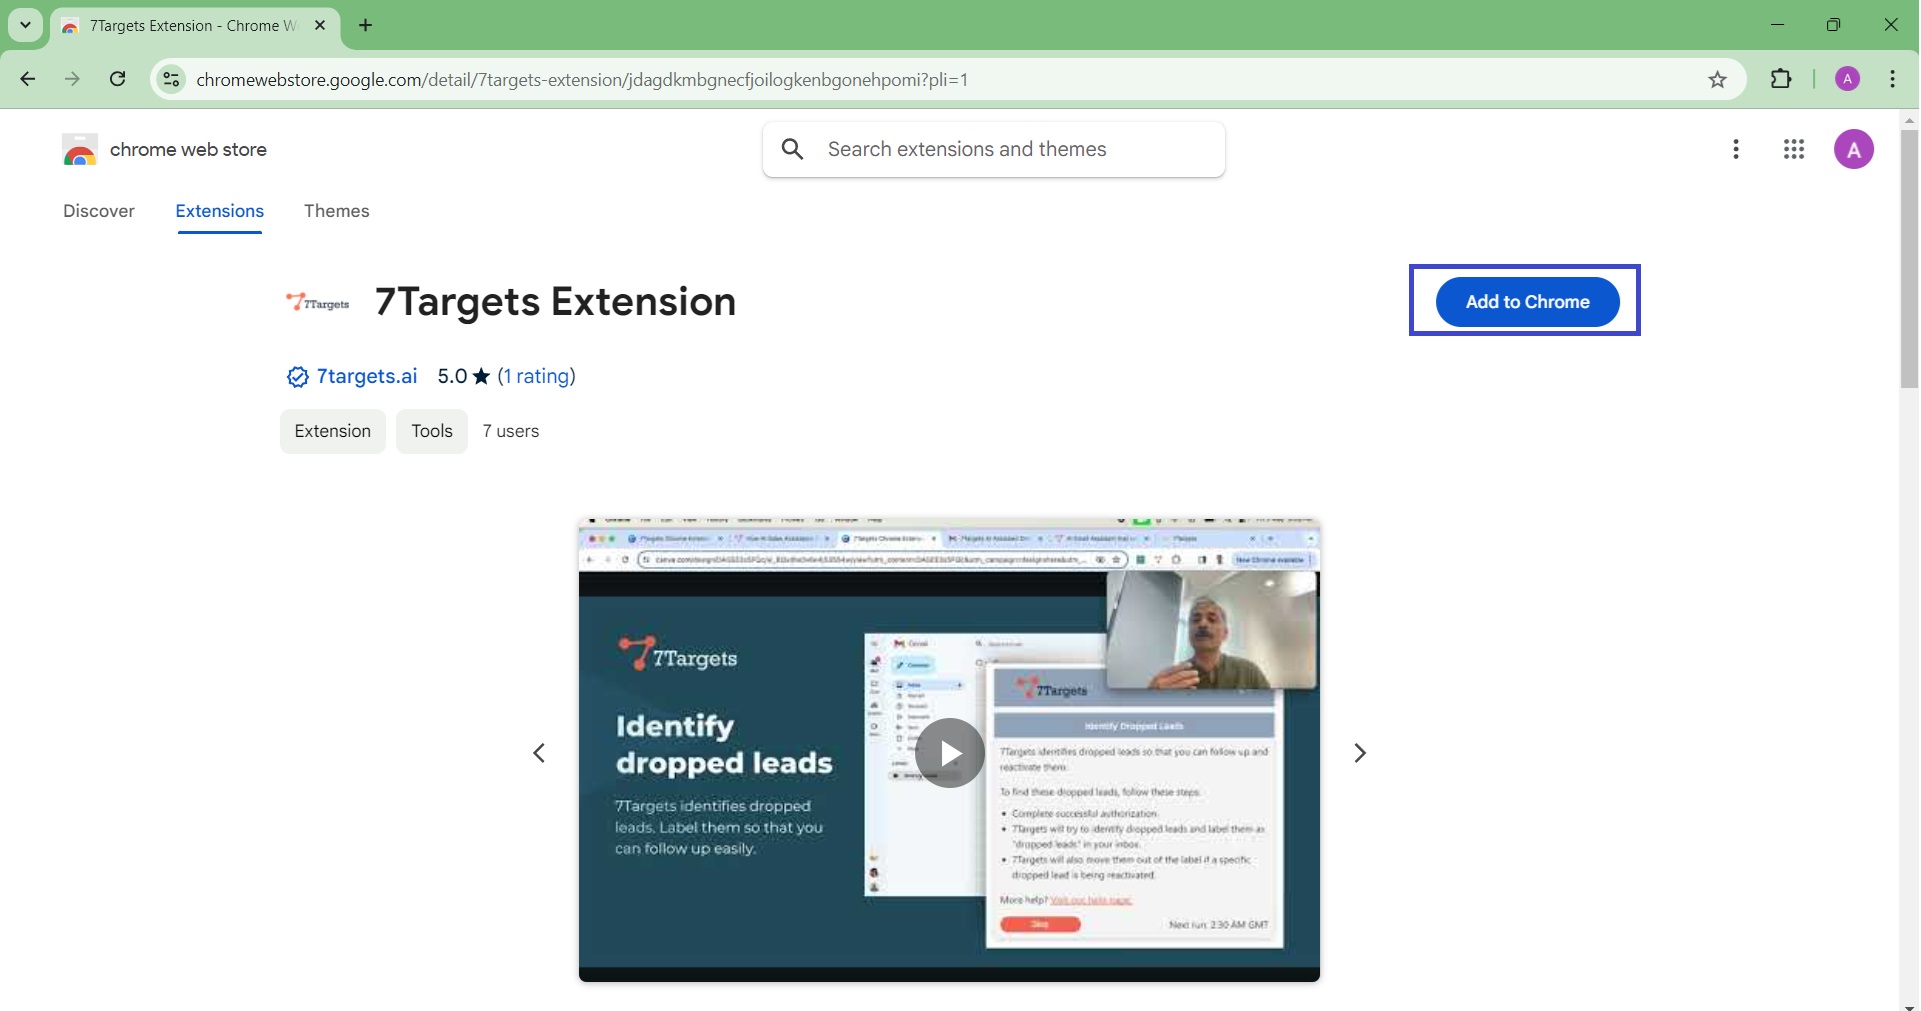
Task: Open the purple account avatar in web store
Action: [x=1854, y=150]
